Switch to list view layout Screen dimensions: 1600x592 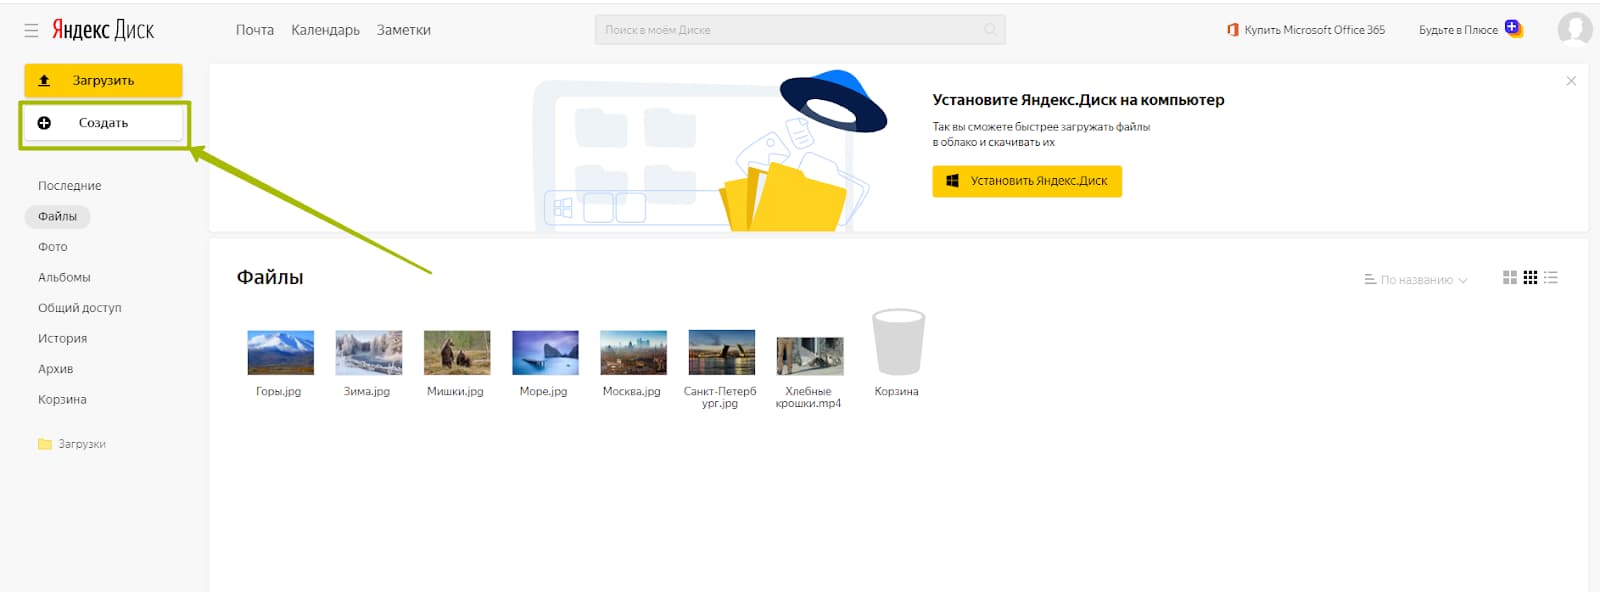[1551, 278]
